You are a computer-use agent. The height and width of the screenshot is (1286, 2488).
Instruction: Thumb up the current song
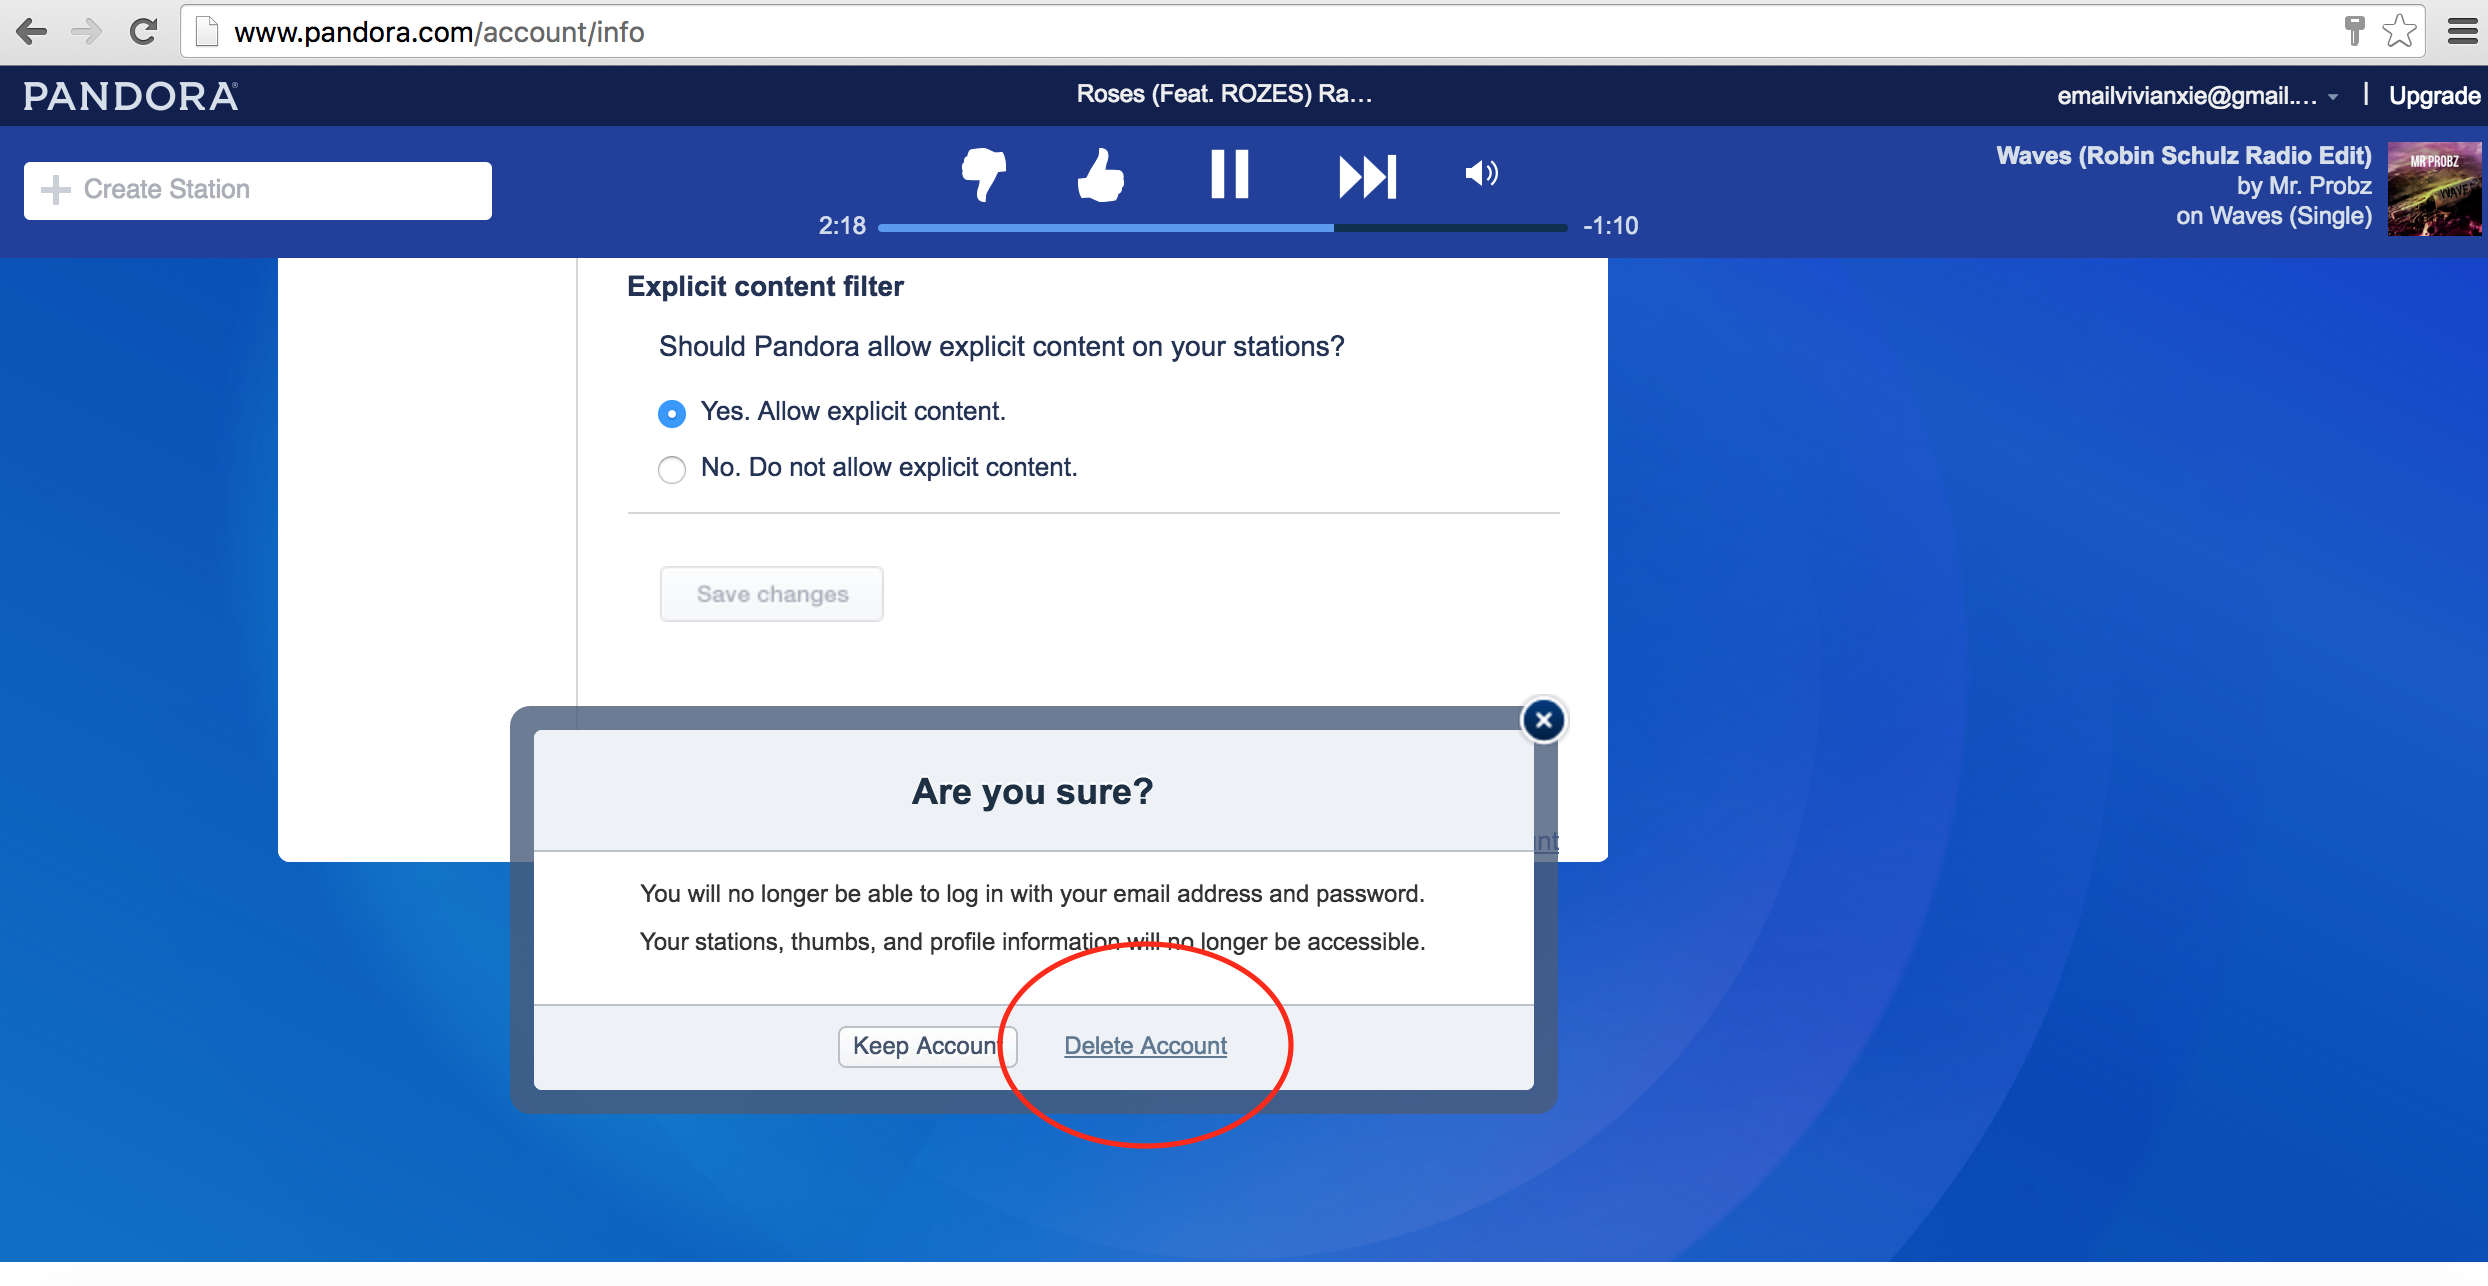pos(1101,175)
